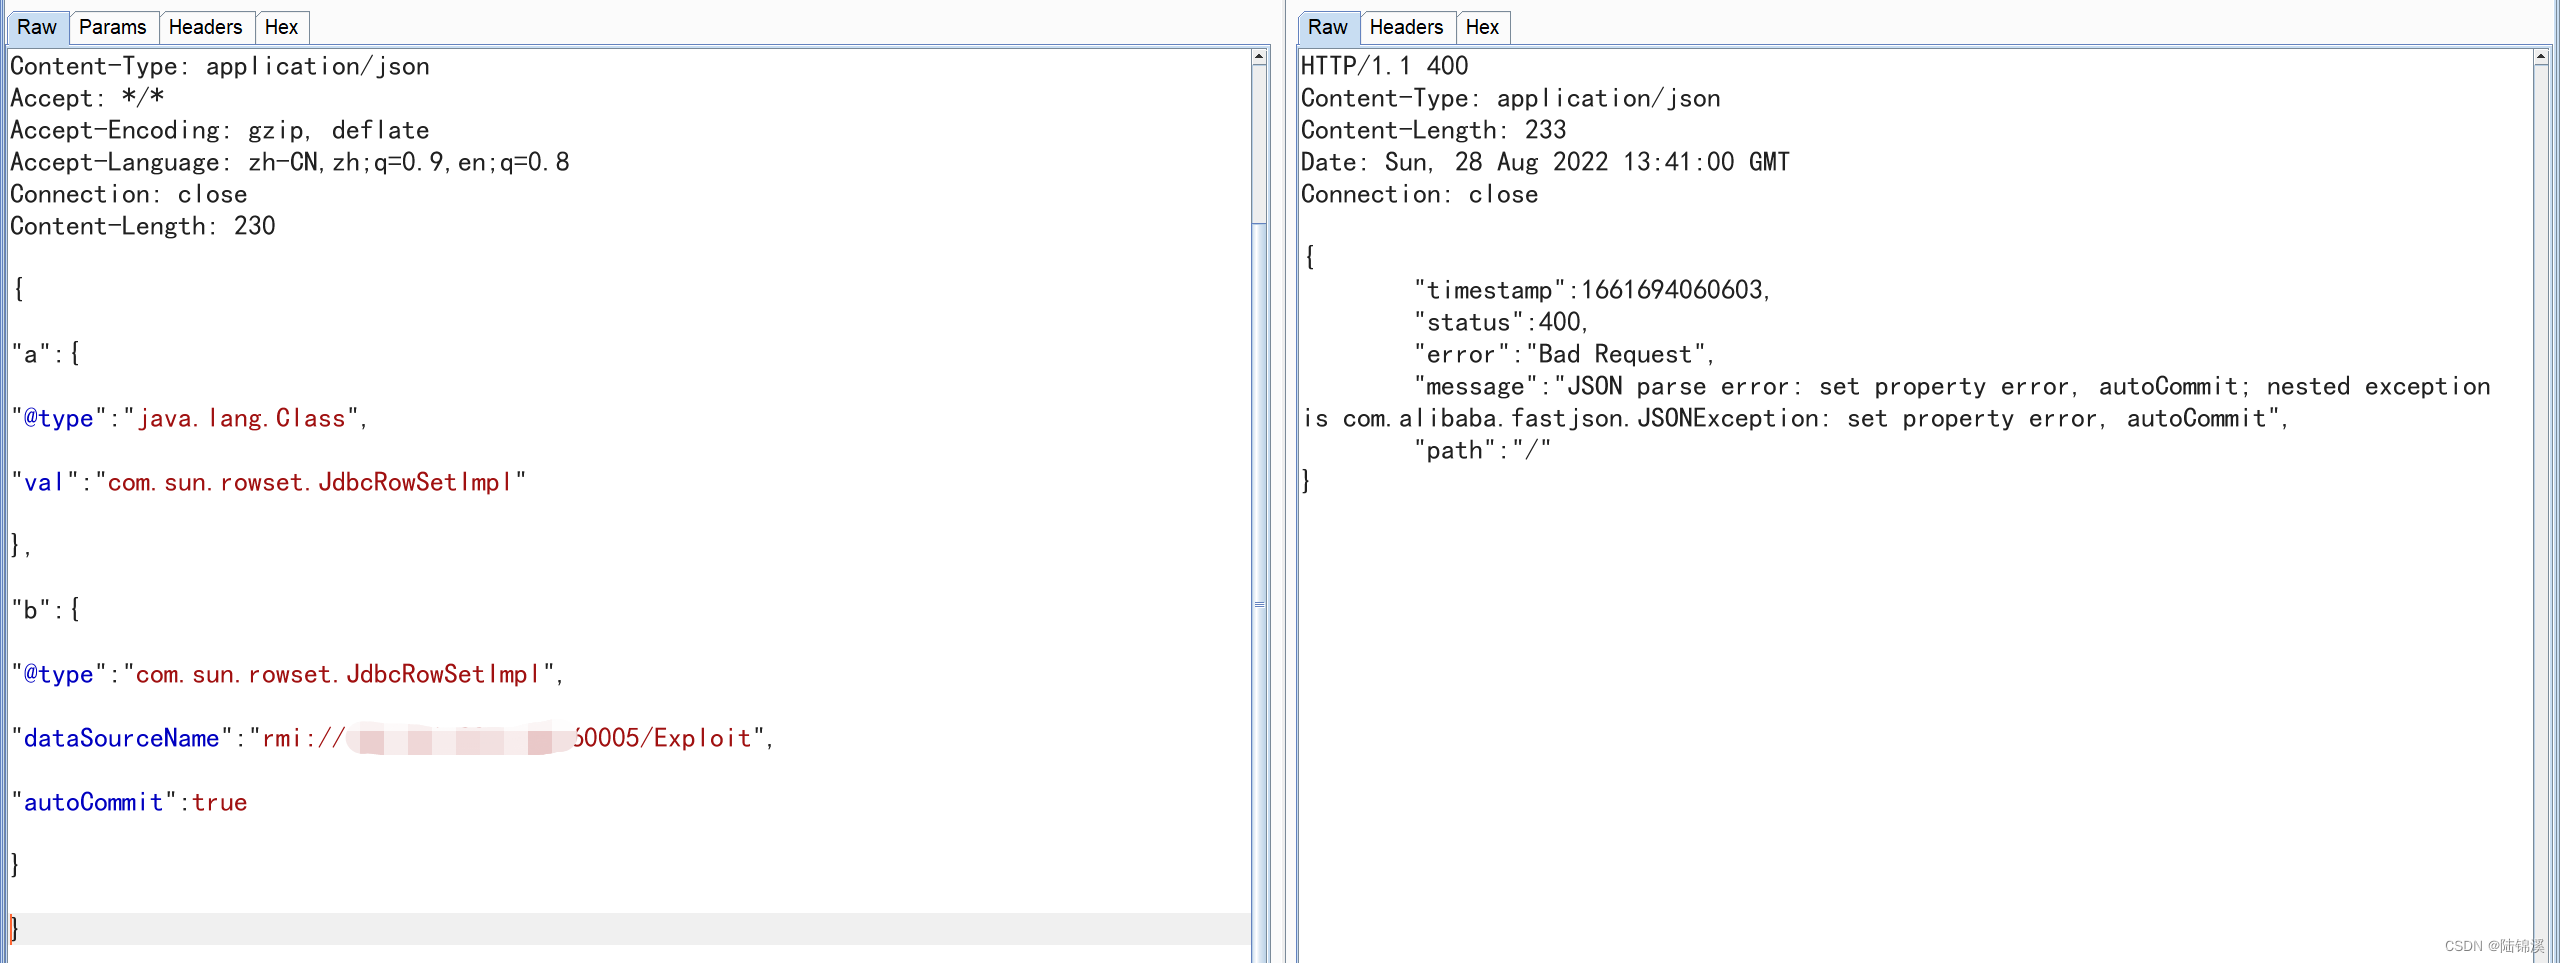Click the "b":{ line in request body
Screen dimensions: 2560x963
point(46,610)
